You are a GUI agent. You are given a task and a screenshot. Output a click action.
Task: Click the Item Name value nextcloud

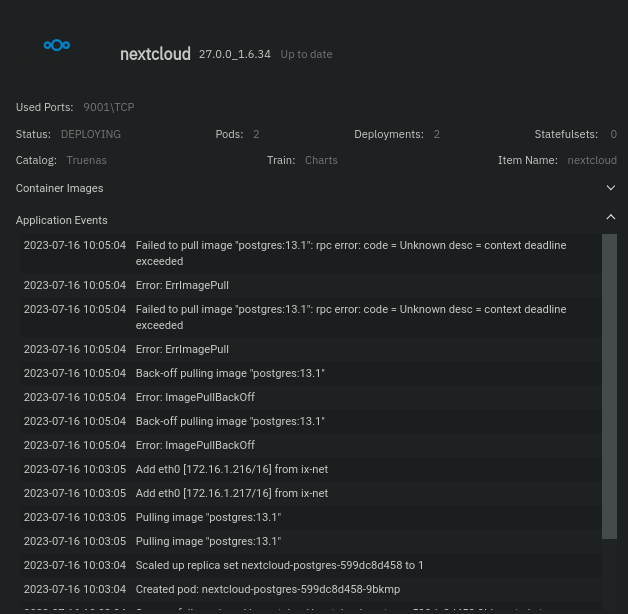(592, 160)
